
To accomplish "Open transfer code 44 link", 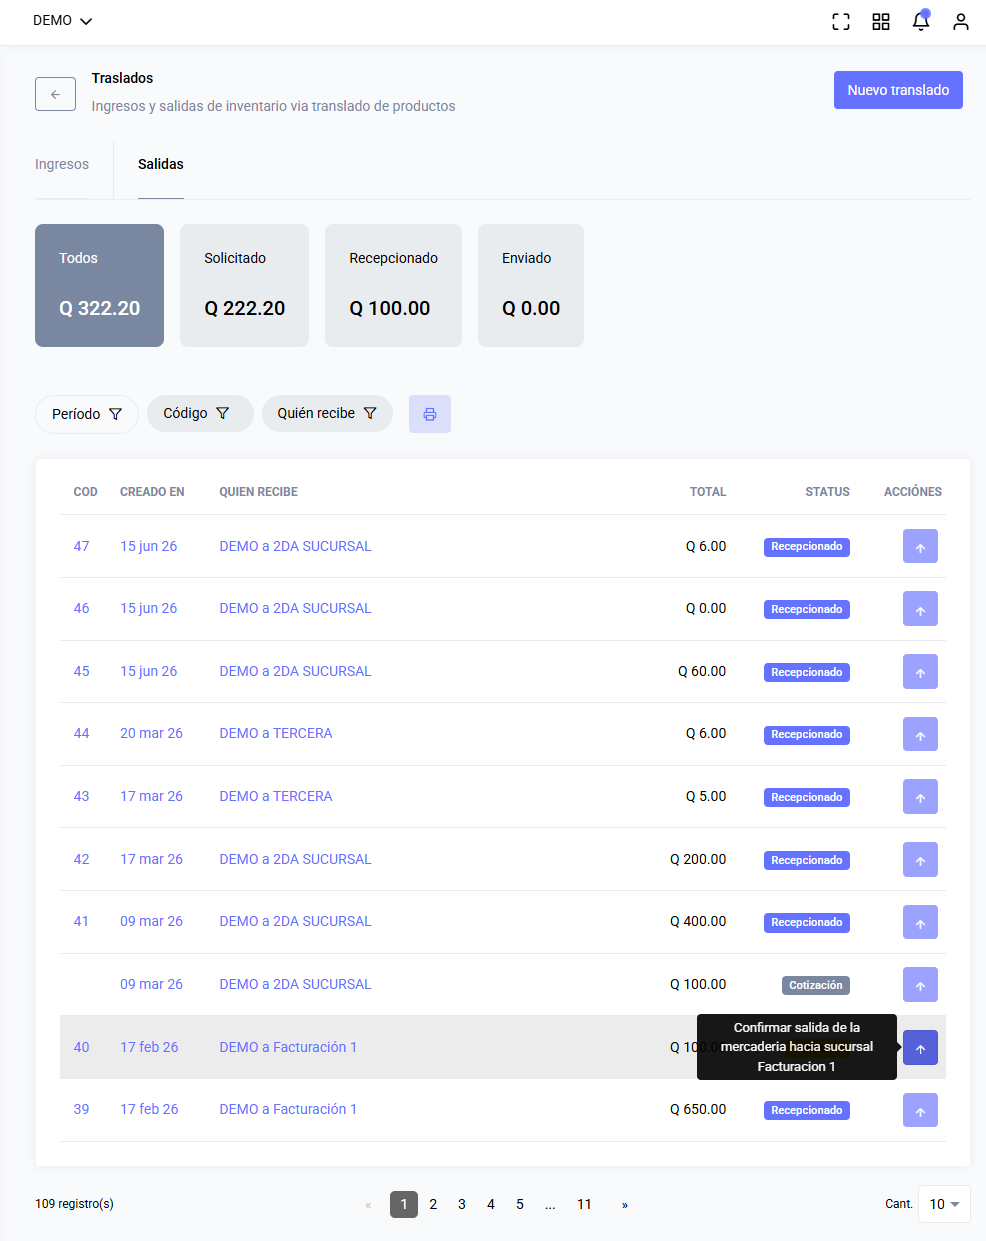I will (81, 733).
